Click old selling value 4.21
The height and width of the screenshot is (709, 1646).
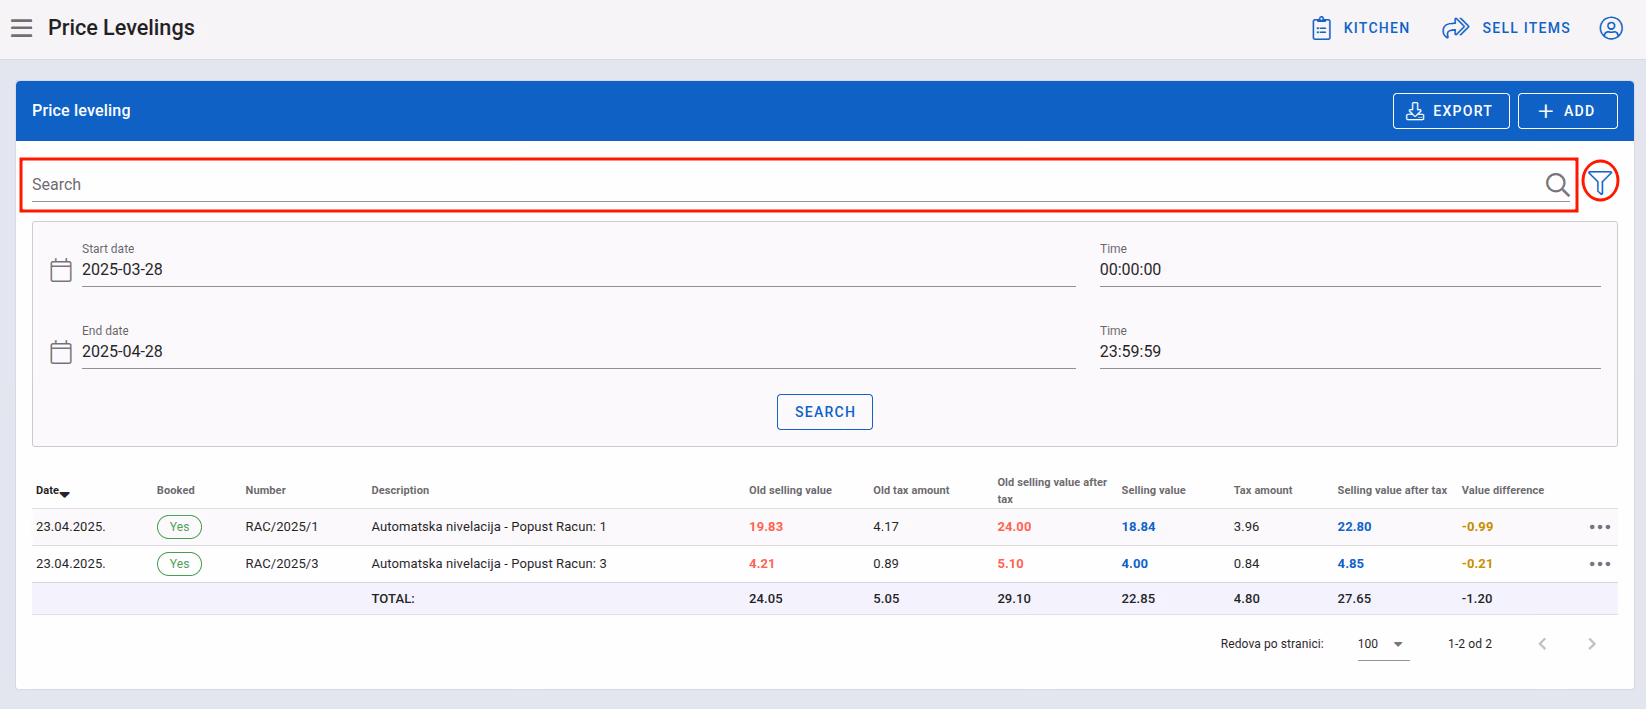point(762,564)
